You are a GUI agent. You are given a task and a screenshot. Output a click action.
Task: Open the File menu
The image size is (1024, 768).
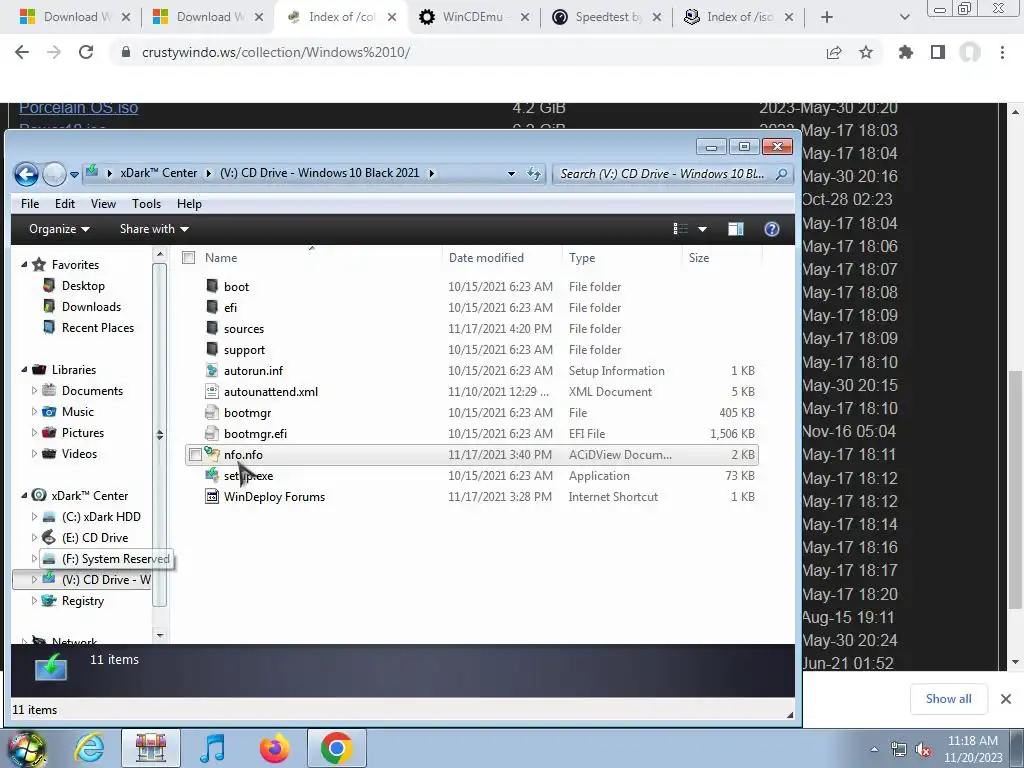click(x=30, y=204)
